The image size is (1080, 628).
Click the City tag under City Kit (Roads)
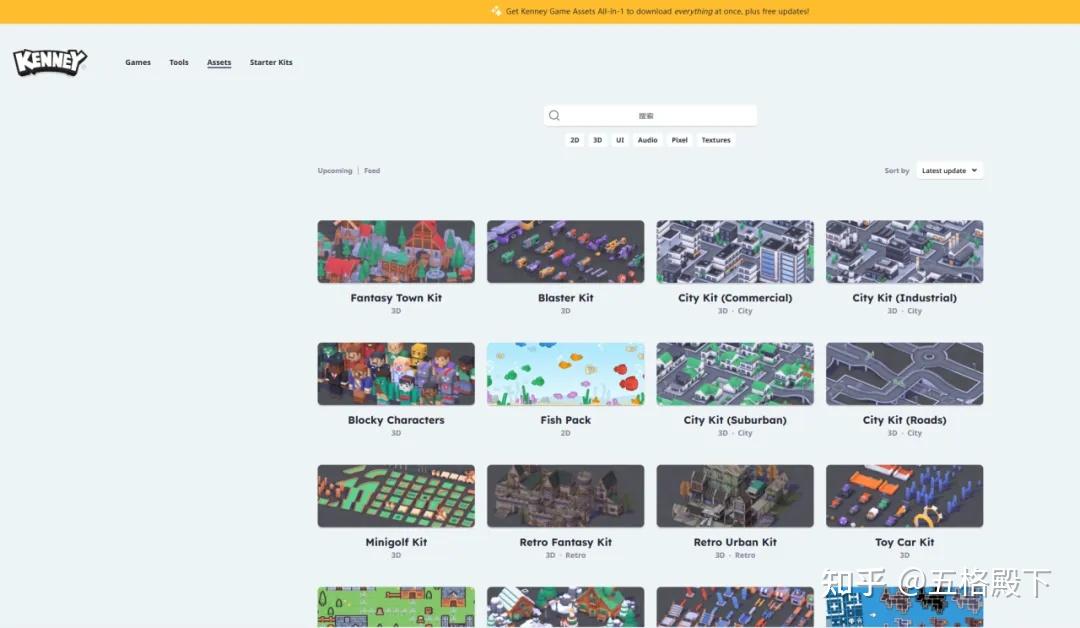(915, 433)
